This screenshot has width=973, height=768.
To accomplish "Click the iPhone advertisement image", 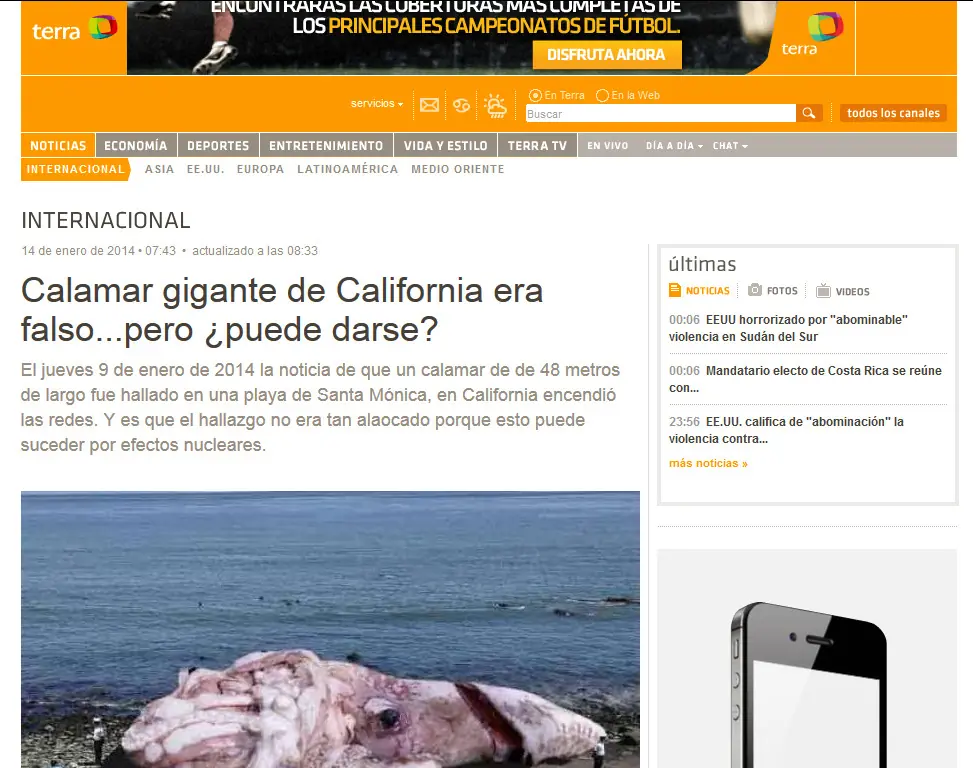I will coord(807,659).
